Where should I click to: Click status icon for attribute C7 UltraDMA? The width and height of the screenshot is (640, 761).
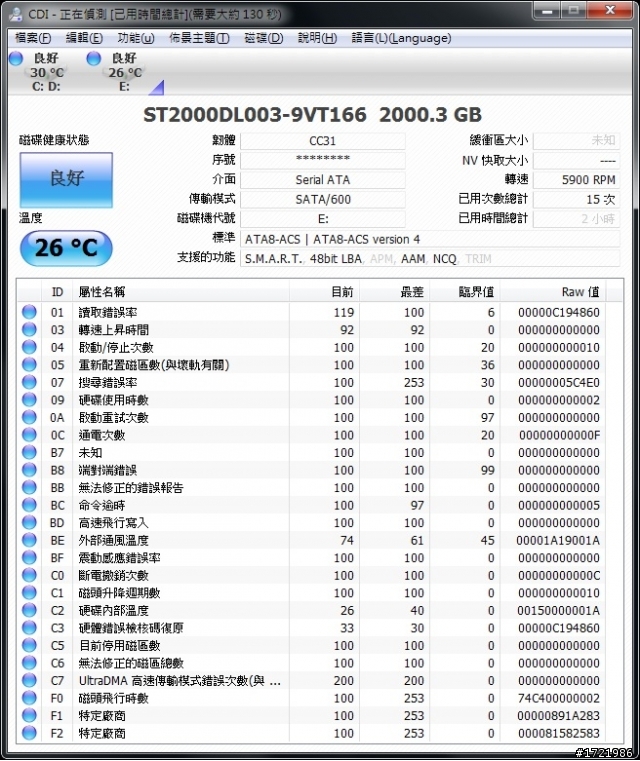point(29,680)
